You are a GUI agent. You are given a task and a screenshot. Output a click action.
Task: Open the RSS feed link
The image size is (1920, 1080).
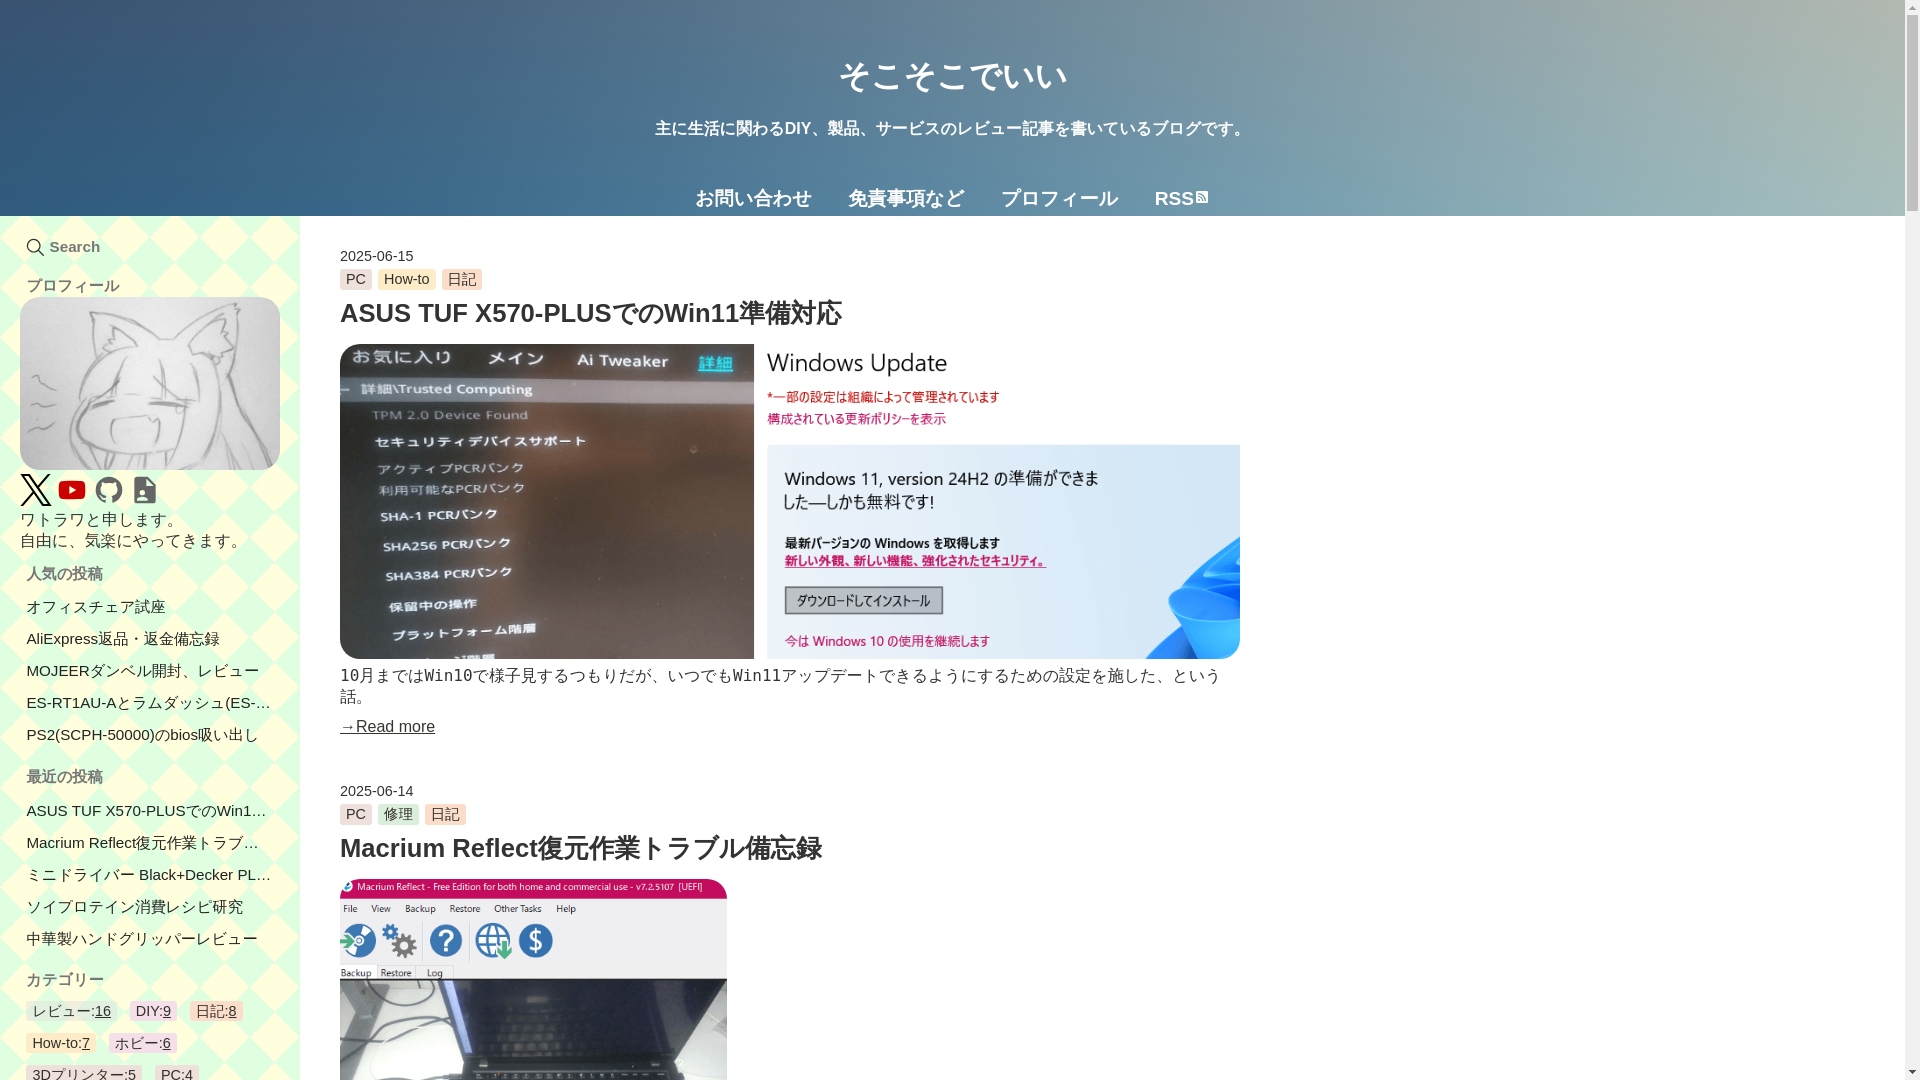point(1181,198)
